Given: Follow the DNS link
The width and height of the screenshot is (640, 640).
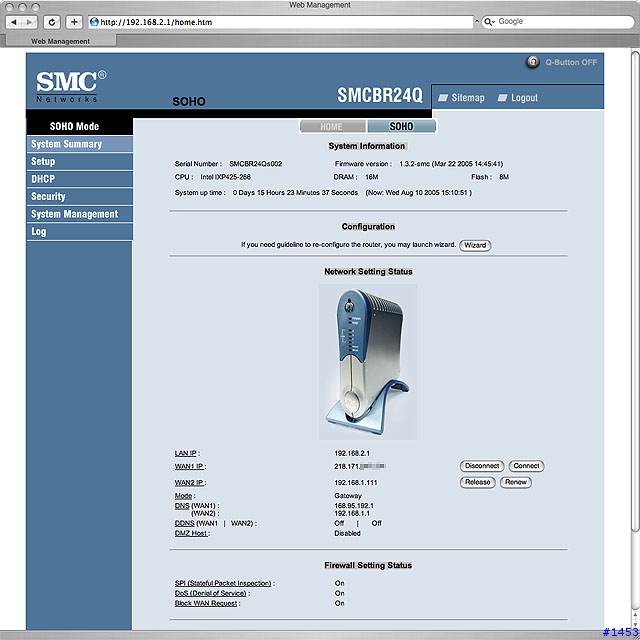Looking at the screenshot, I should [182, 506].
